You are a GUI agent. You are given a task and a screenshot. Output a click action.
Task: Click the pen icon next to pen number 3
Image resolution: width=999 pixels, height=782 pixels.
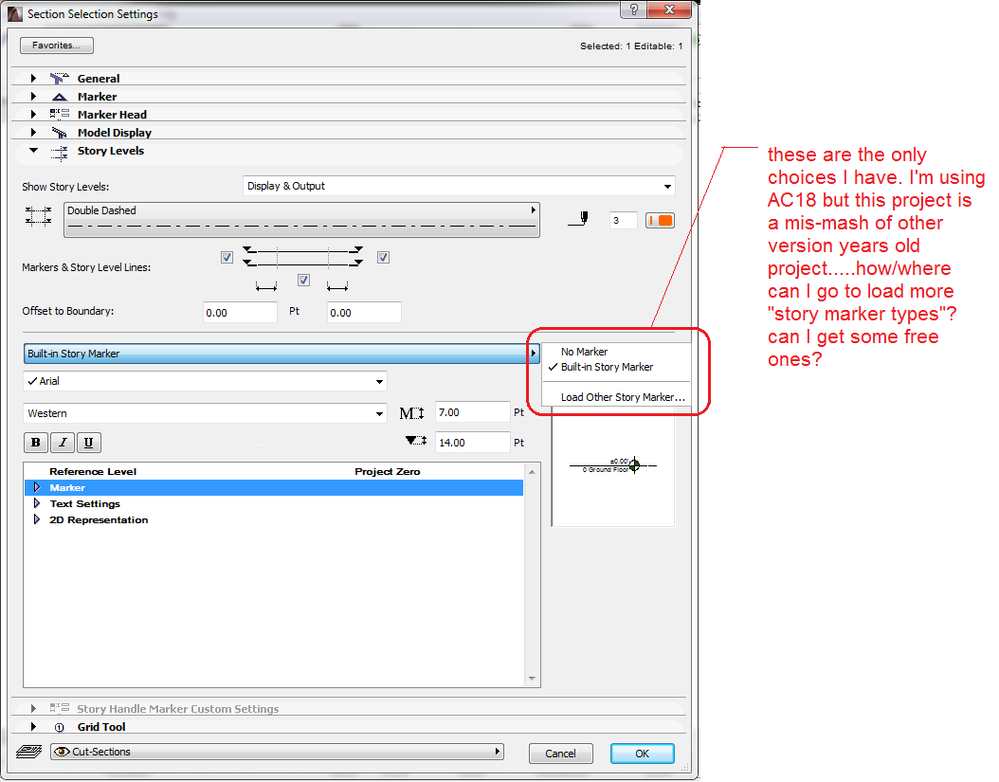(x=579, y=220)
